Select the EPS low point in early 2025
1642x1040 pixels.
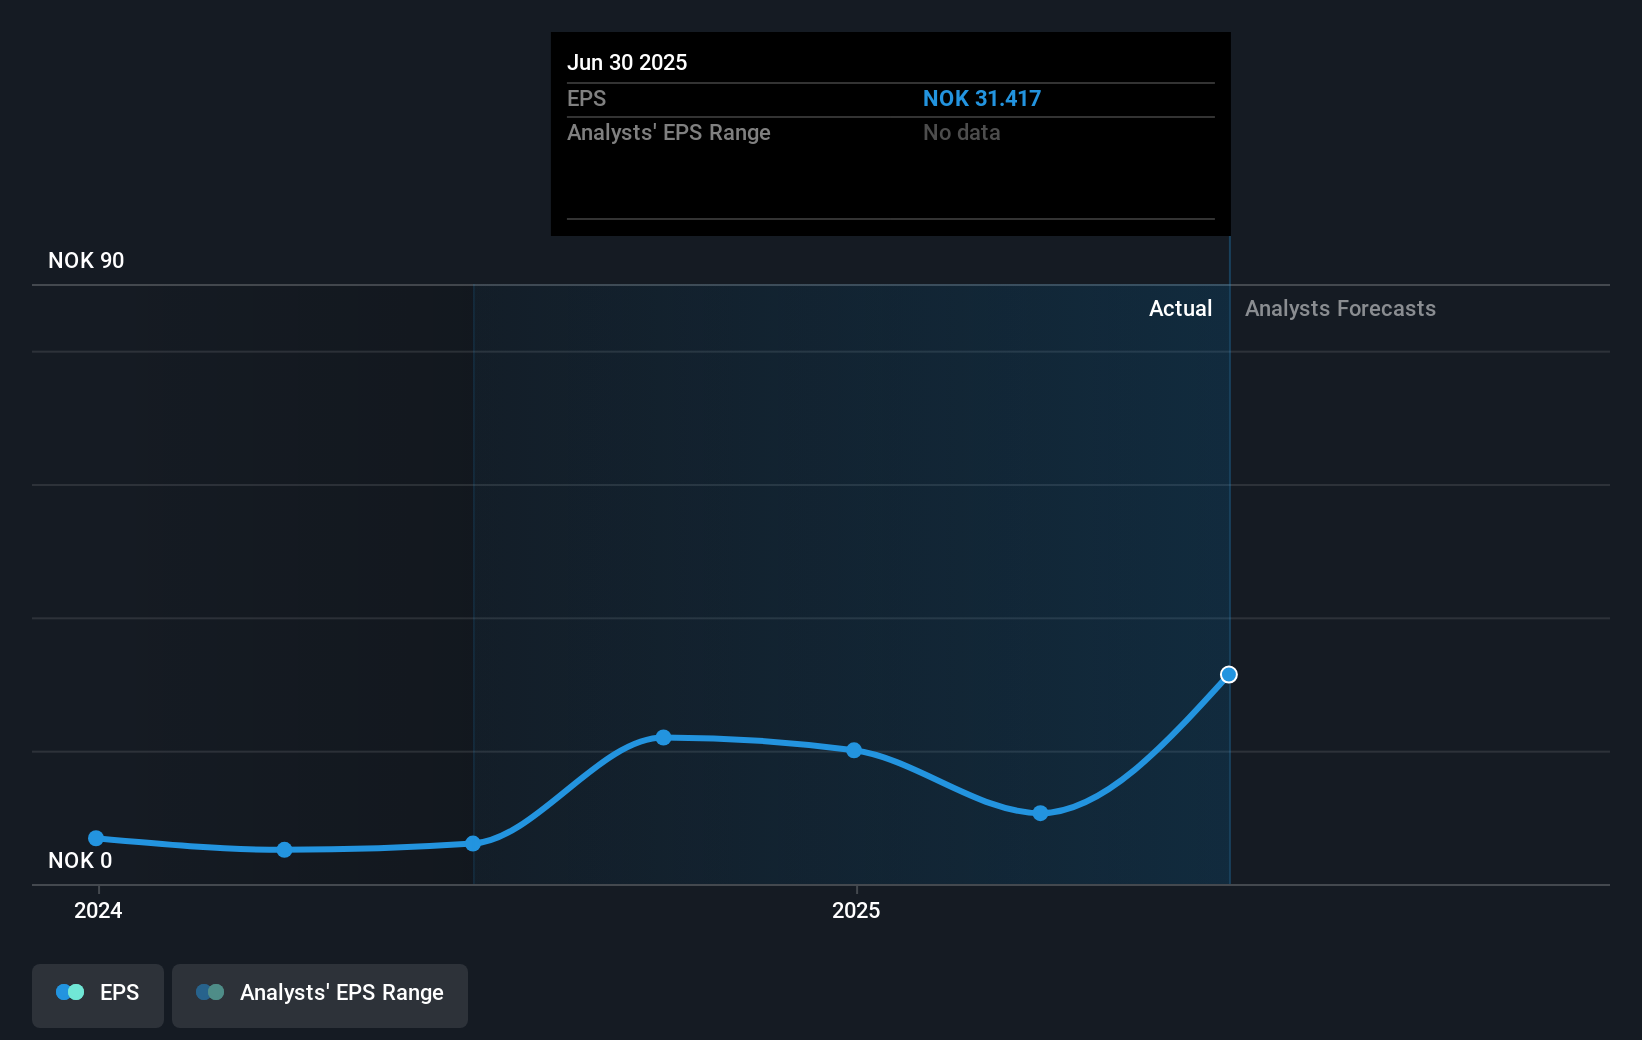pyautogui.click(x=1040, y=813)
